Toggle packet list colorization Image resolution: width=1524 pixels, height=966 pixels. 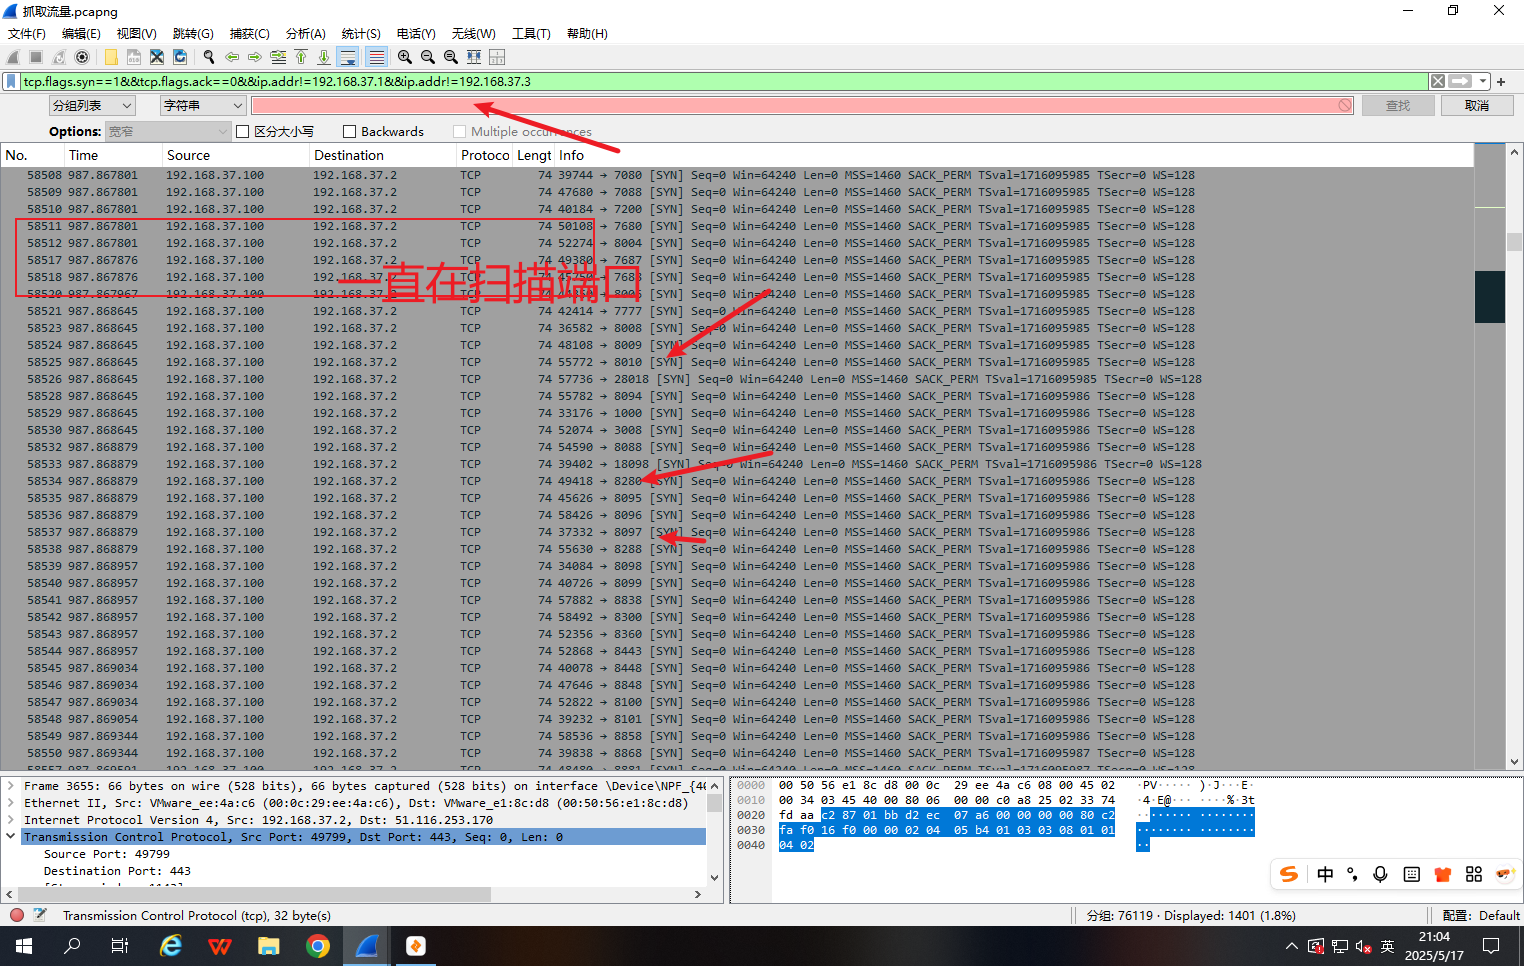pyautogui.click(x=376, y=57)
